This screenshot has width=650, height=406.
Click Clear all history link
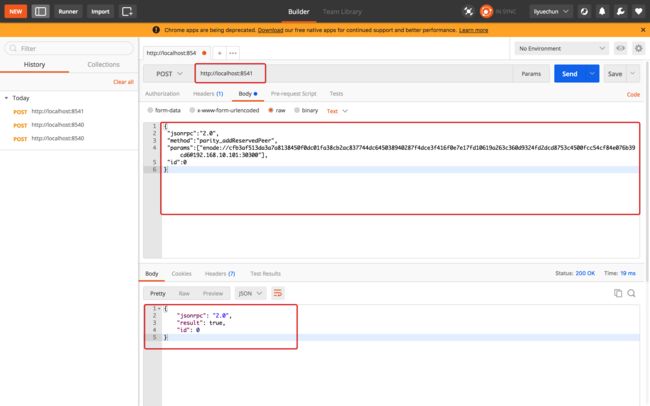pyautogui.click(x=123, y=82)
